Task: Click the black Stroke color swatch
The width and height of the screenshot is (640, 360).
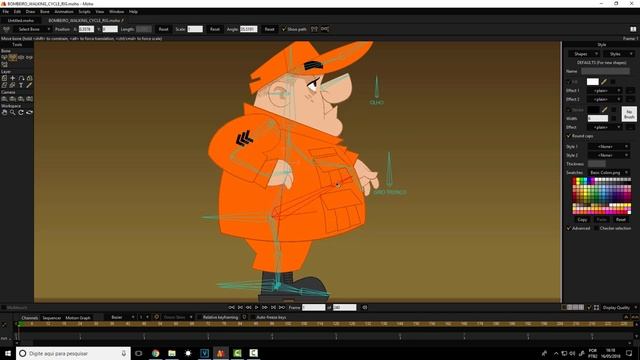Action: click(593, 110)
